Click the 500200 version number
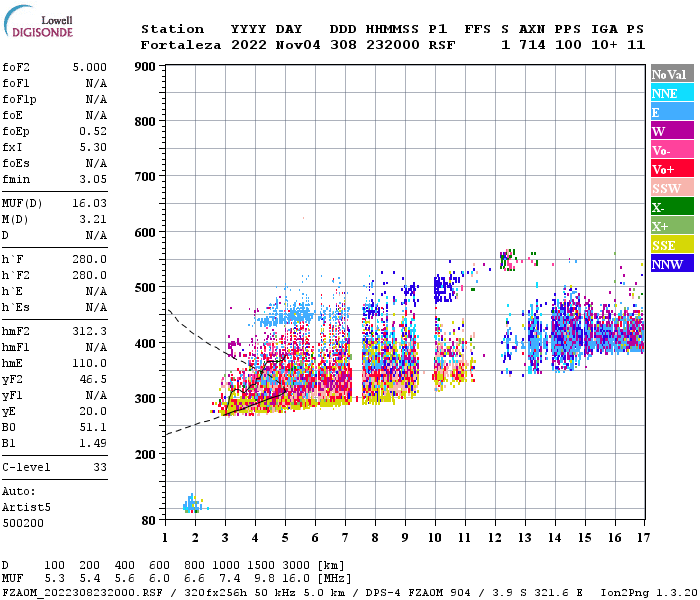The image size is (700, 600). point(23,523)
